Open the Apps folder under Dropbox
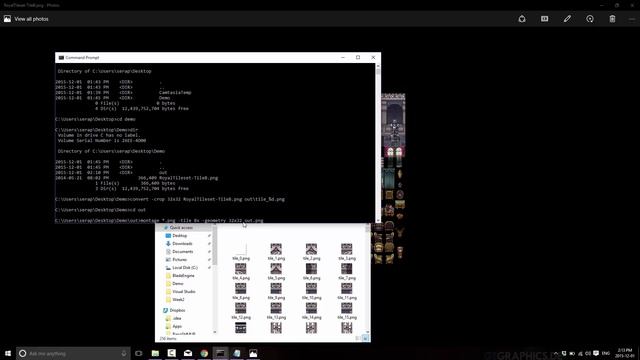 point(177,327)
